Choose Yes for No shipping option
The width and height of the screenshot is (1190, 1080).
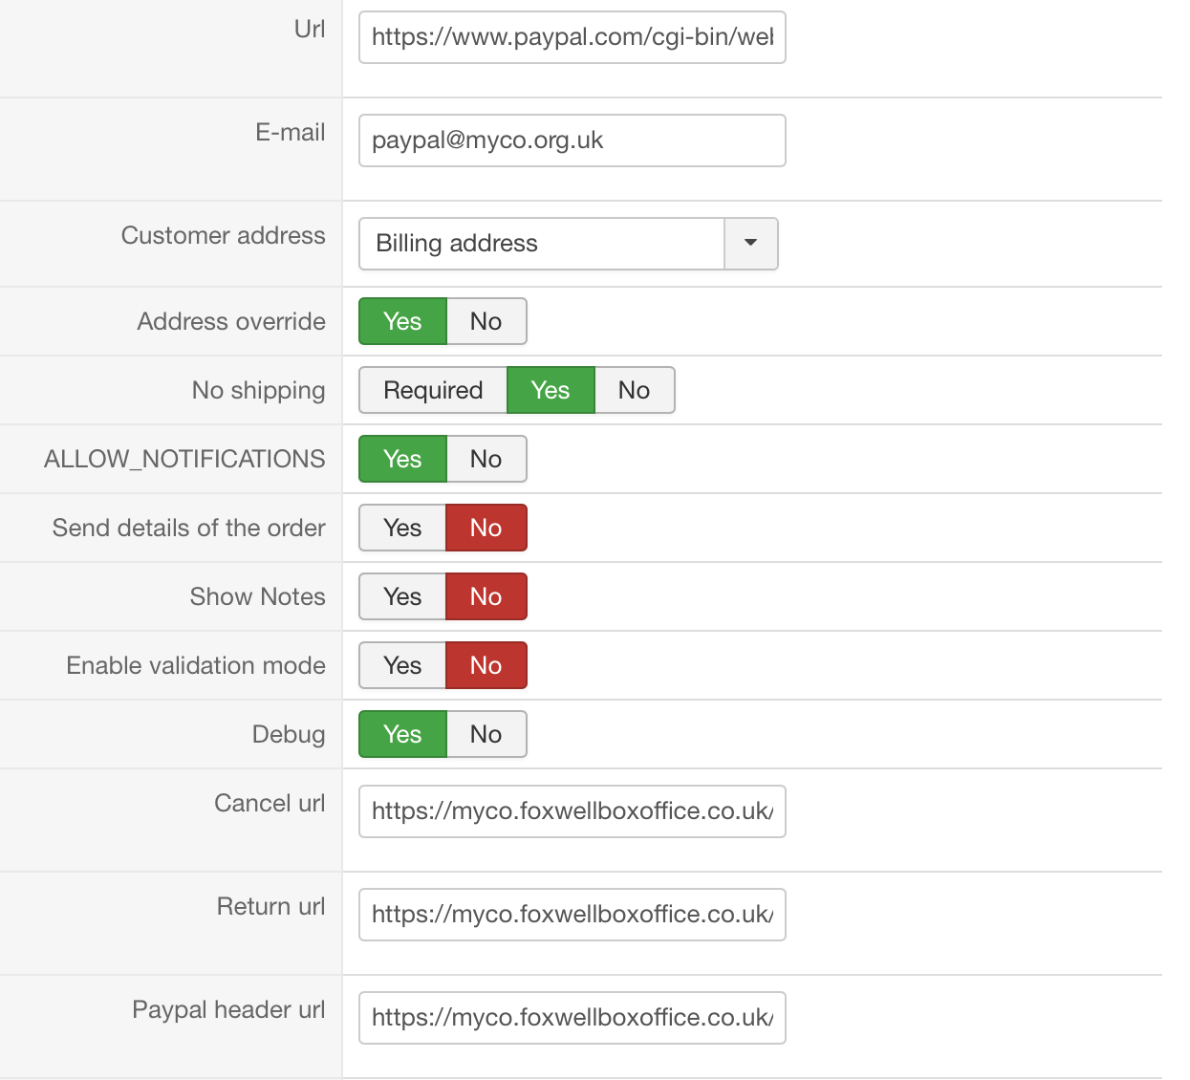[x=551, y=390]
